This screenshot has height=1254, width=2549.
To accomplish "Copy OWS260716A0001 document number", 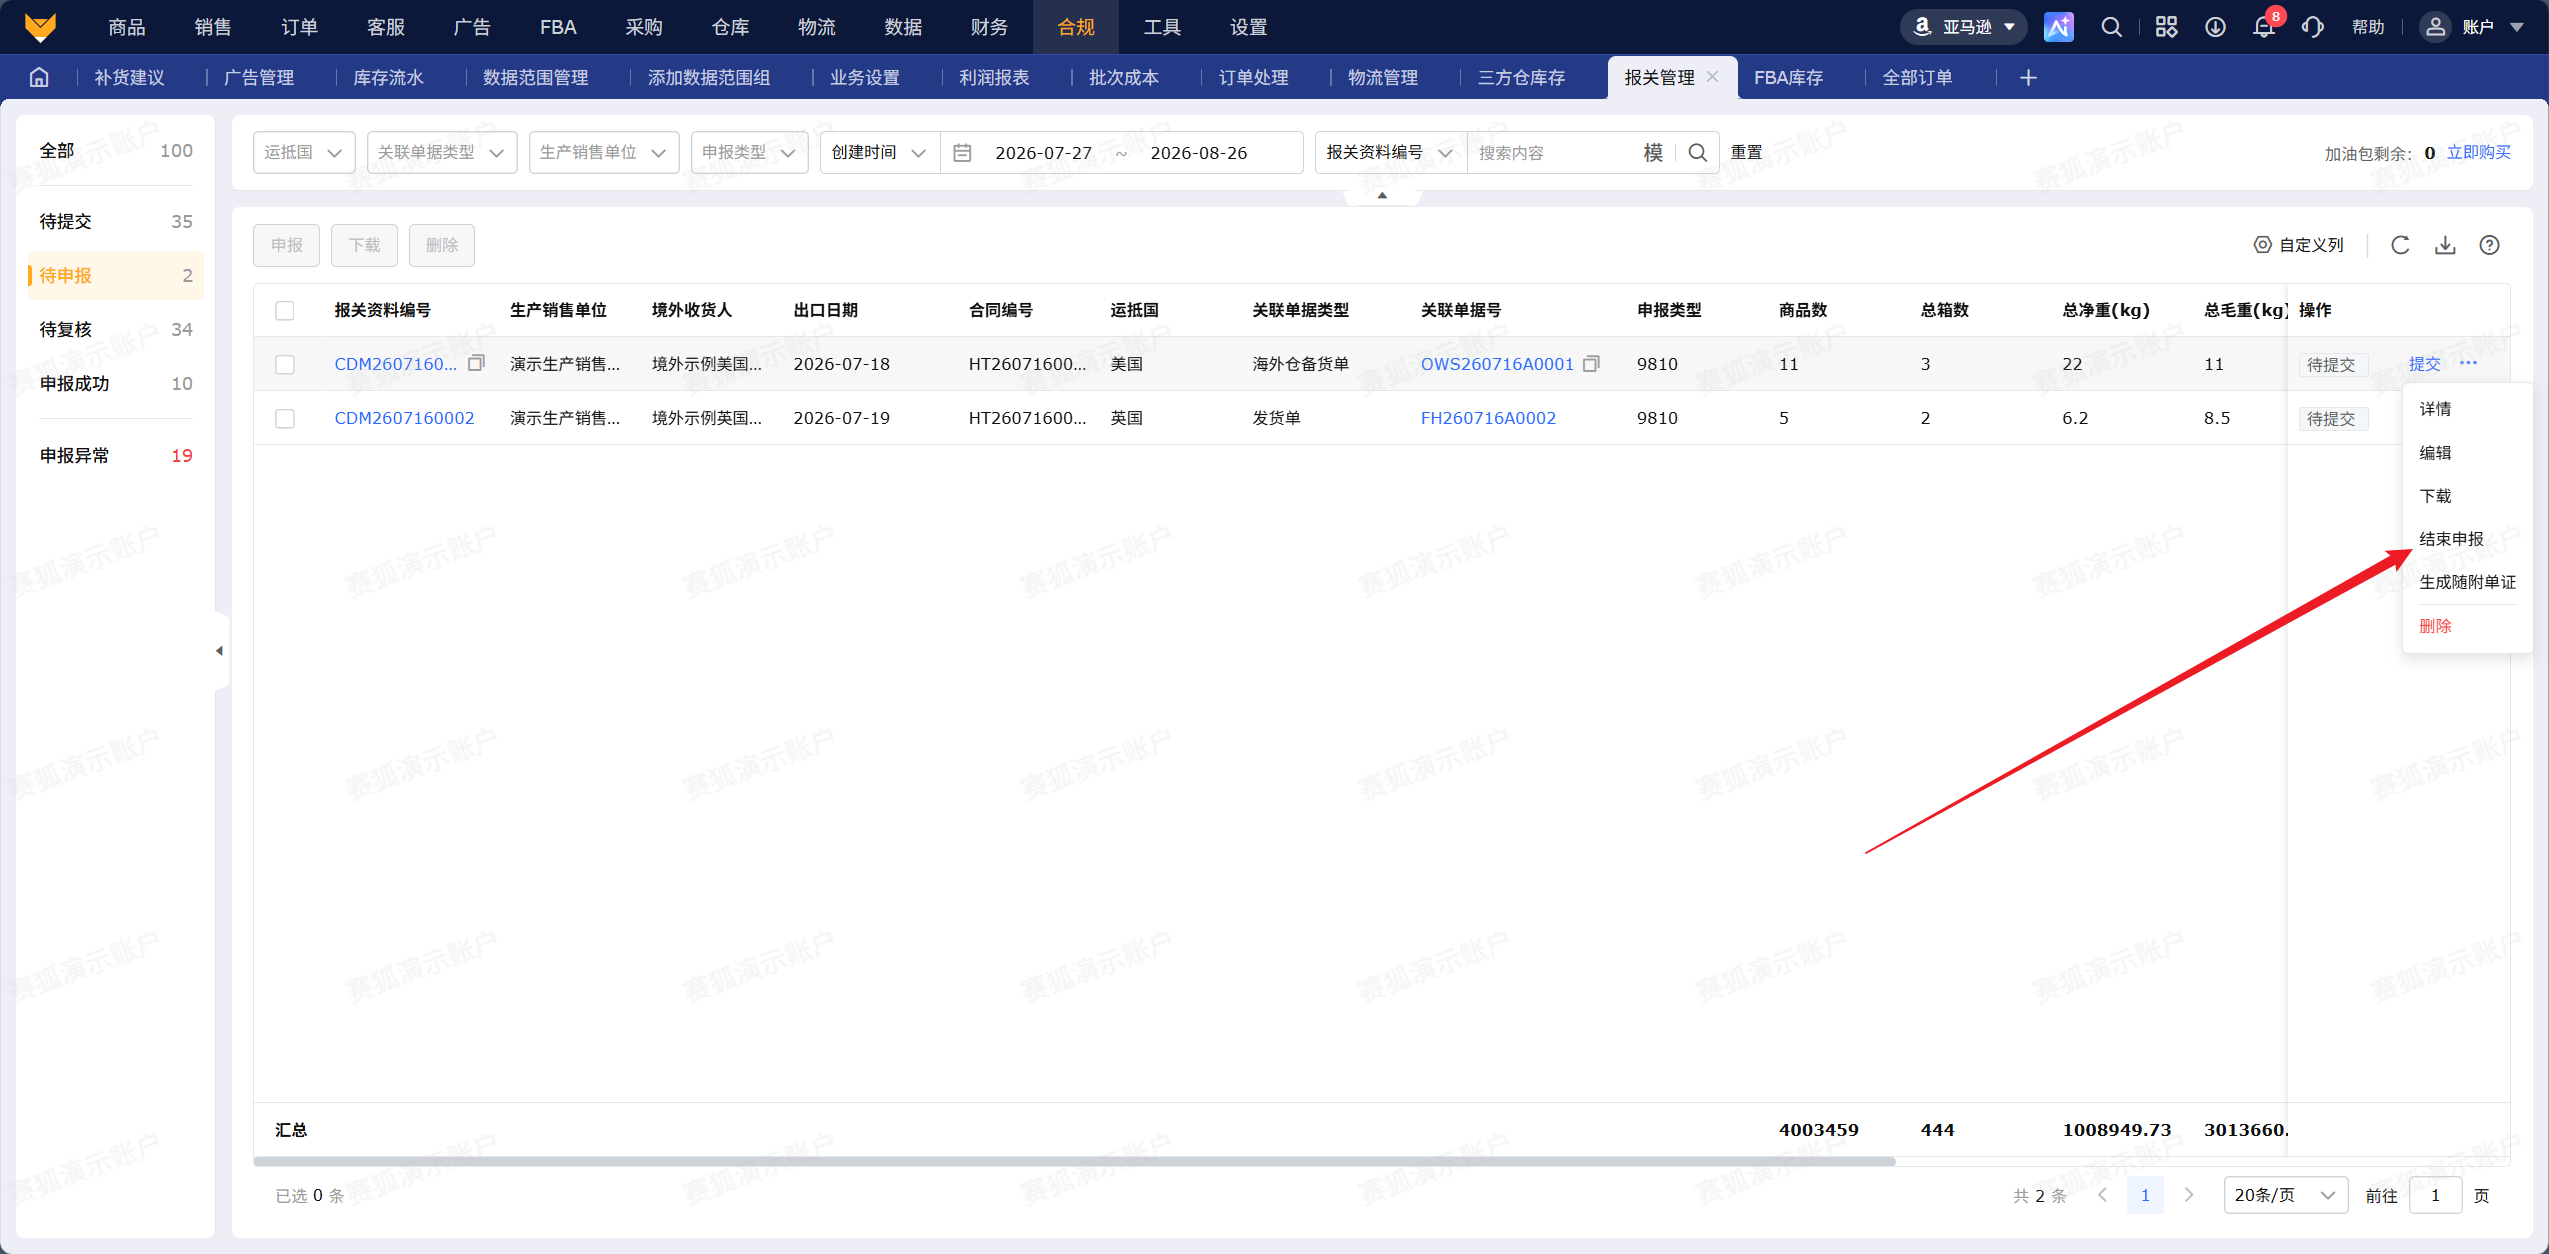I will pyautogui.click(x=1591, y=363).
